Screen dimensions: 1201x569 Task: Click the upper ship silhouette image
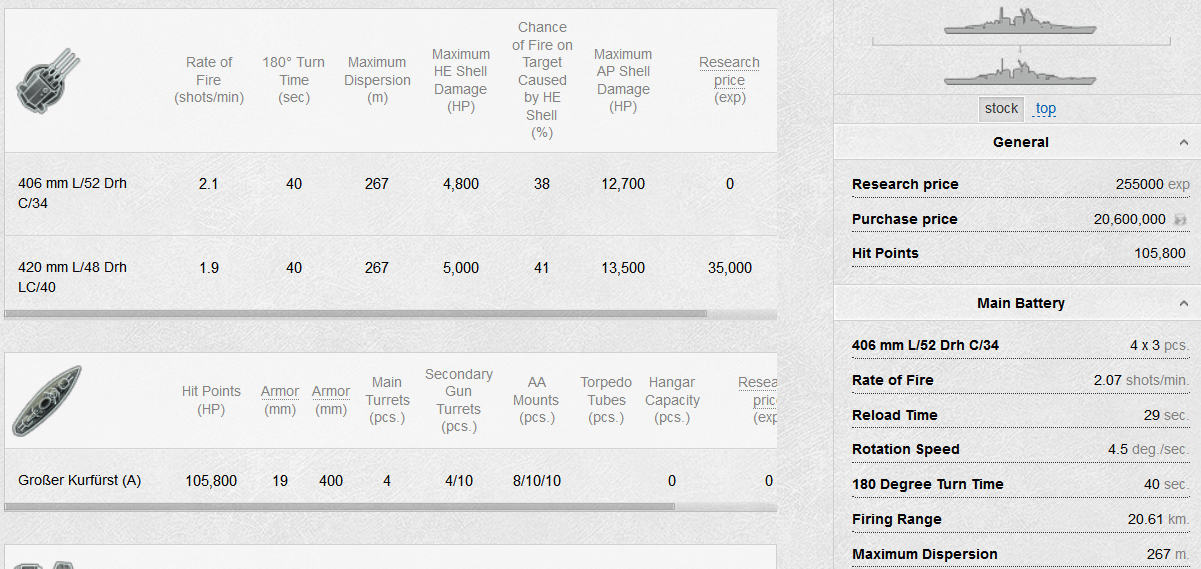[1019, 21]
